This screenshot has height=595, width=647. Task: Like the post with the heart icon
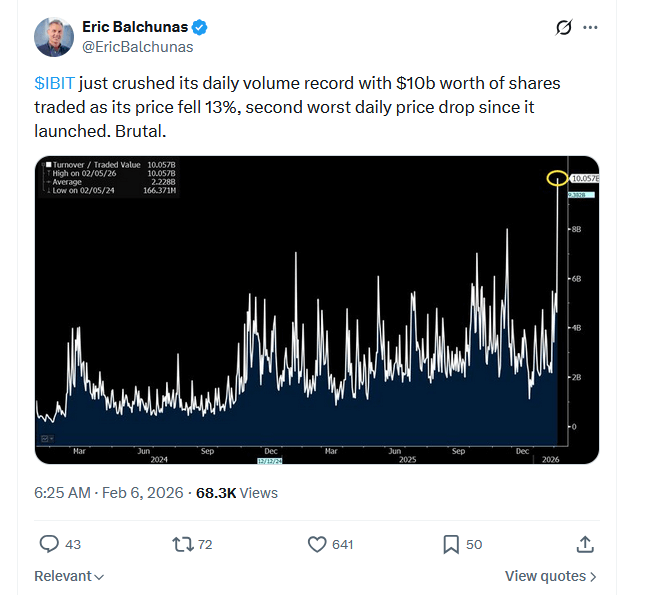click(x=317, y=544)
